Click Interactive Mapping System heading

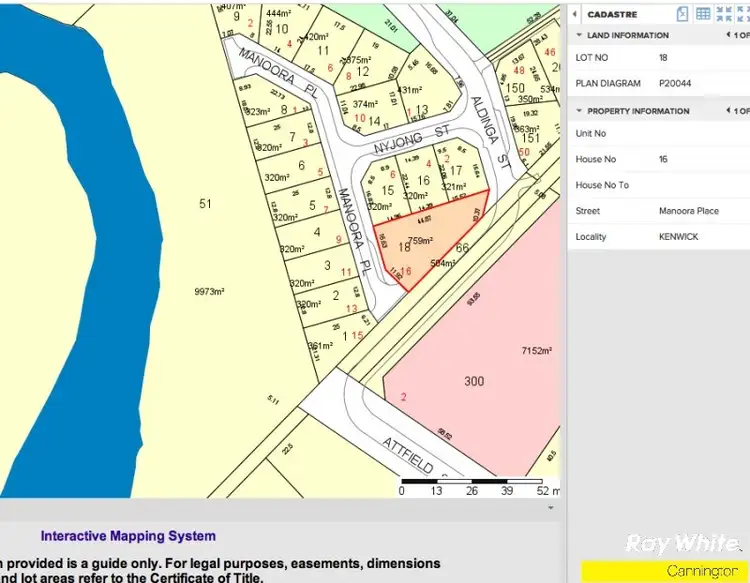coord(128,536)
